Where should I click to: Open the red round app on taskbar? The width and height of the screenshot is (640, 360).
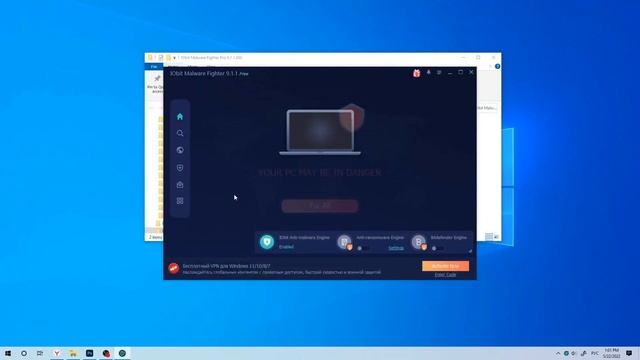(x=106, y=353)
